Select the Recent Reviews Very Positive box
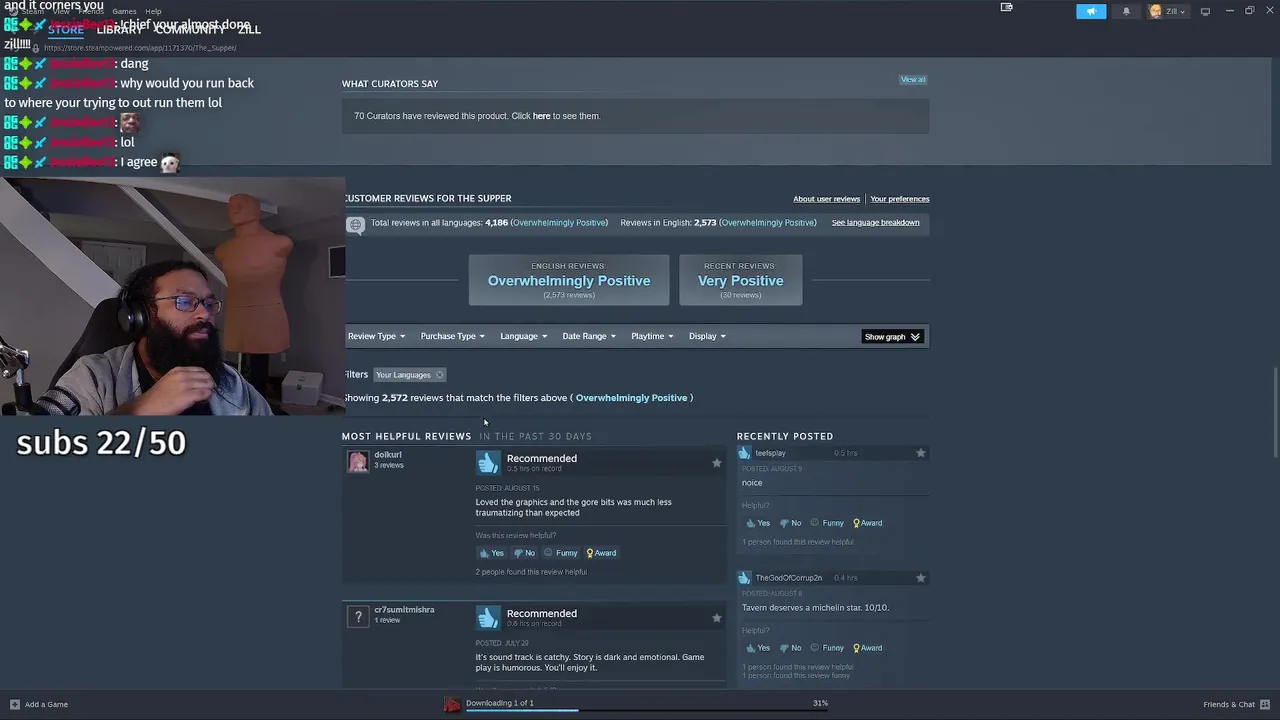 pos(740,280)
